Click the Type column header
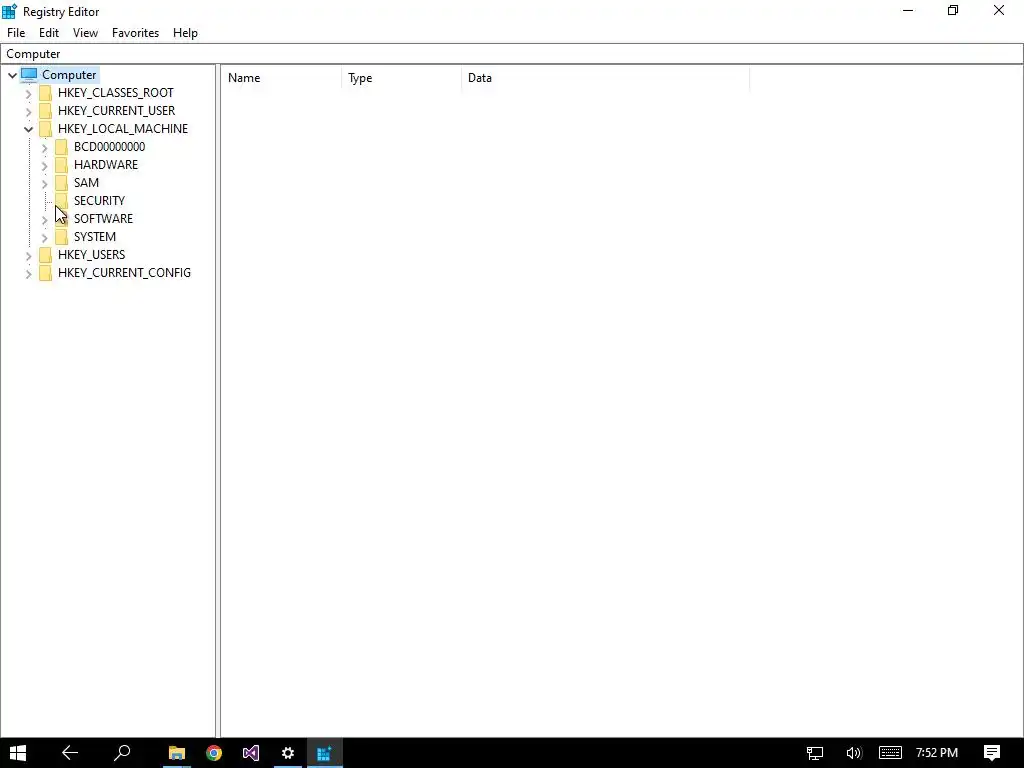 tap(402, 78)
